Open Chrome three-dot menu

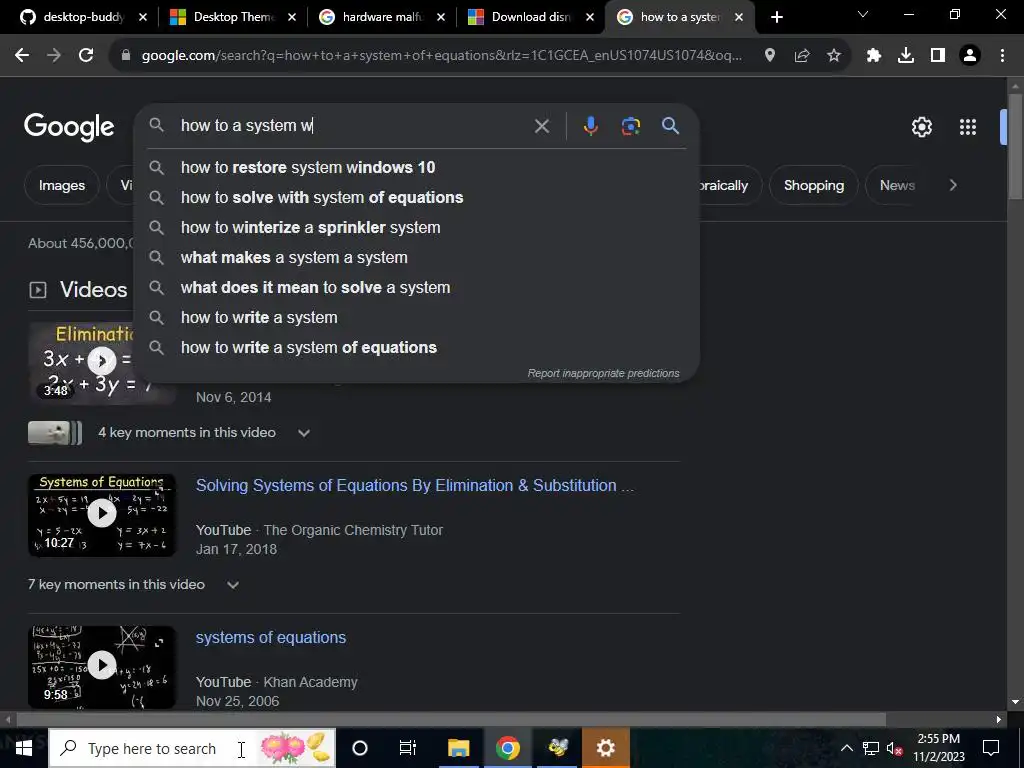pyautogui.click(x=1002, y=56)
